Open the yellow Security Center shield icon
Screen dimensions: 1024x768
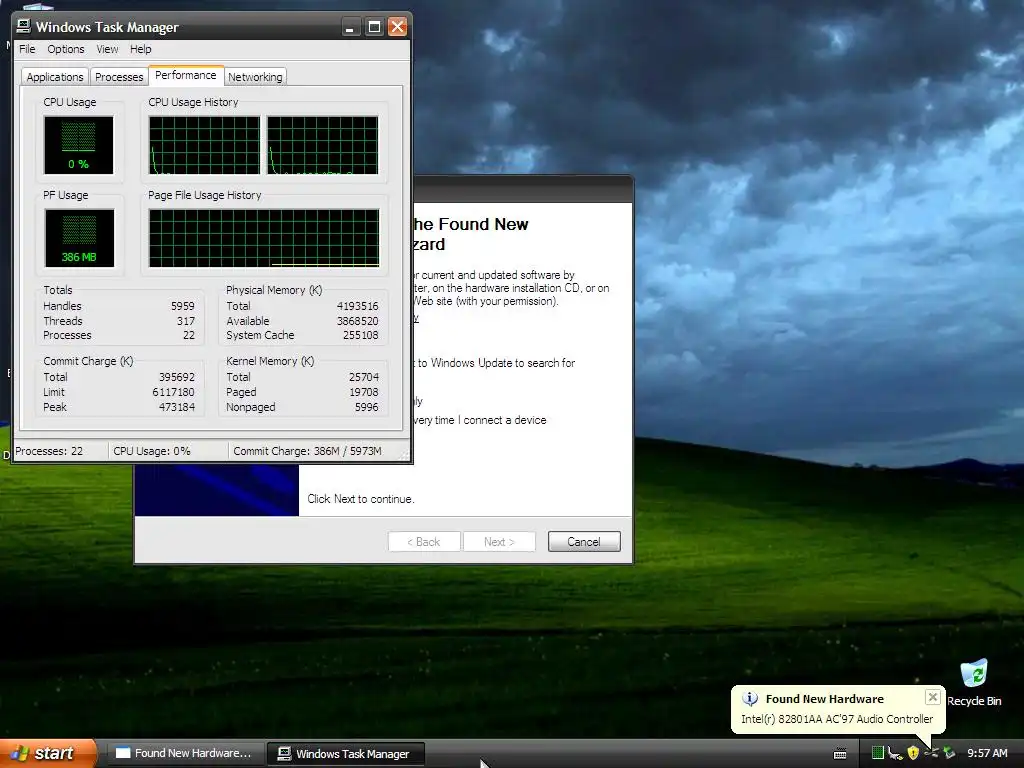pyautogui.click(x=913, y=753)
